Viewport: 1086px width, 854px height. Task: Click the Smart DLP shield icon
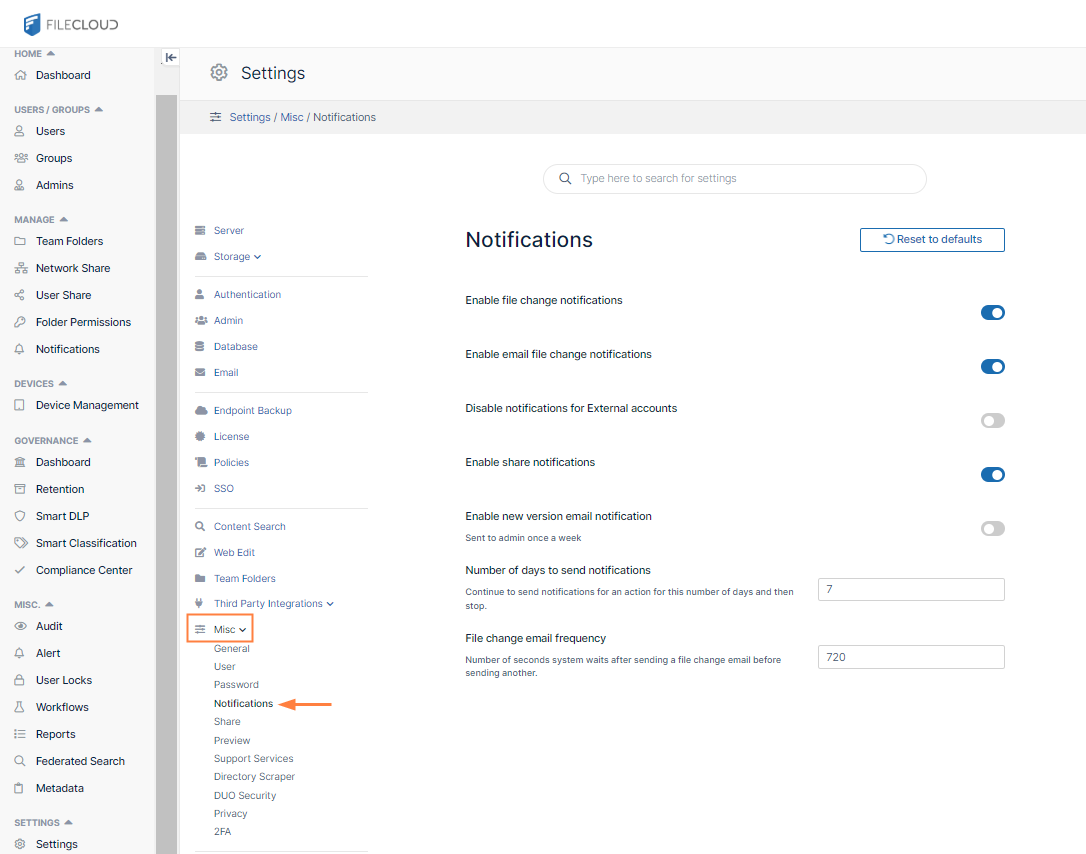point(20,517)
